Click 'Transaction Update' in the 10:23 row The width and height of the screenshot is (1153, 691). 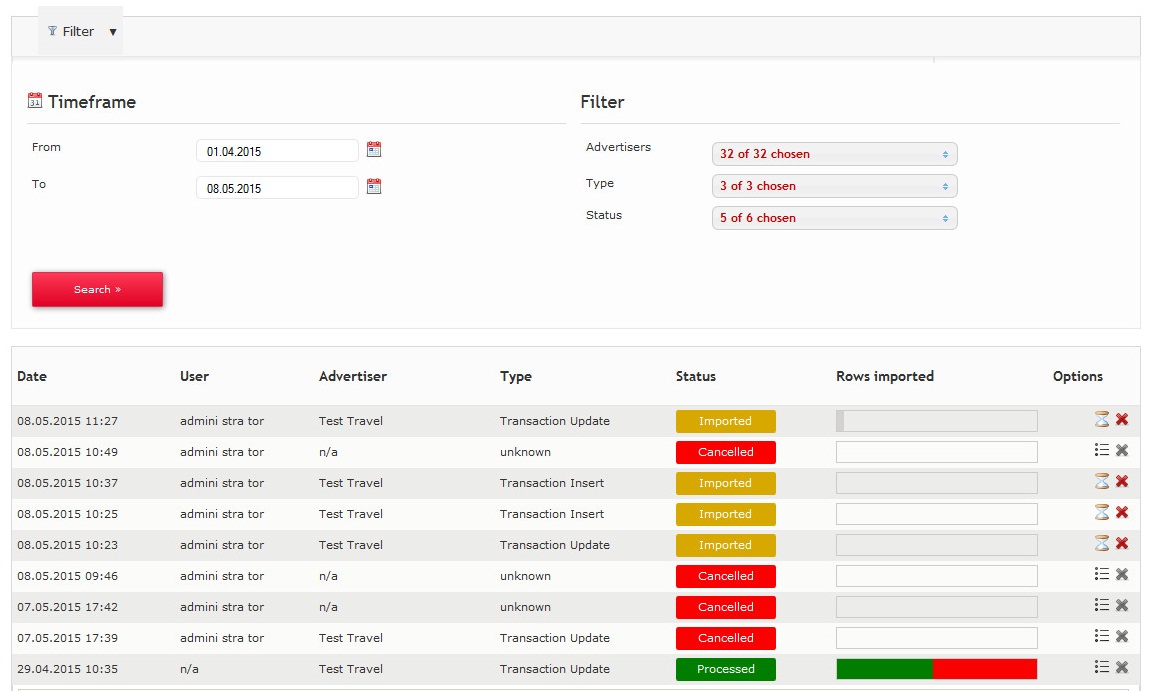point(555,545)
